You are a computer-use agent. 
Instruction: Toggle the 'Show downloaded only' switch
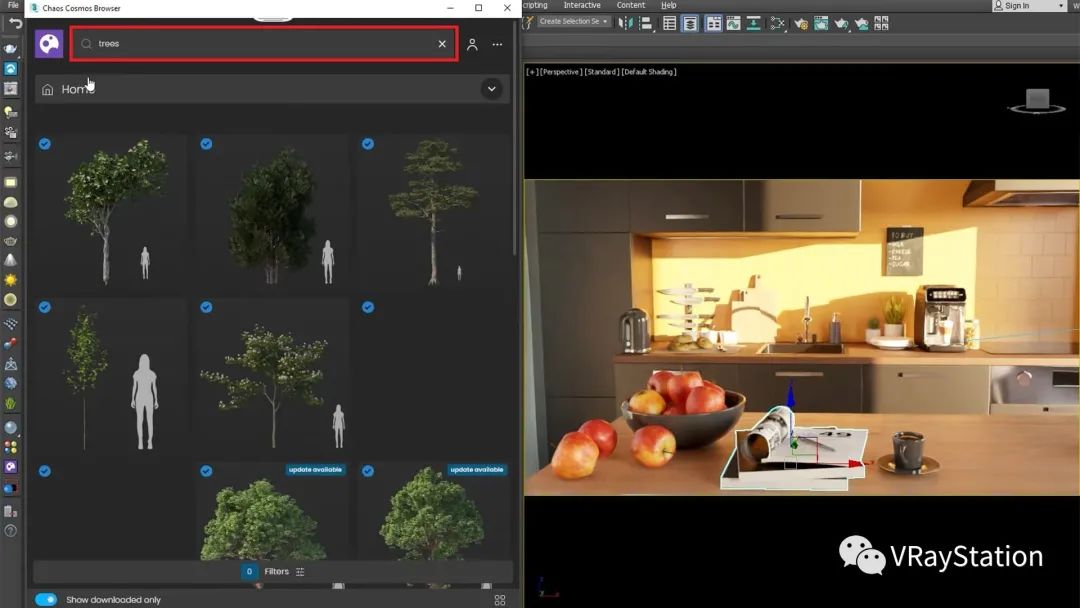46,599
